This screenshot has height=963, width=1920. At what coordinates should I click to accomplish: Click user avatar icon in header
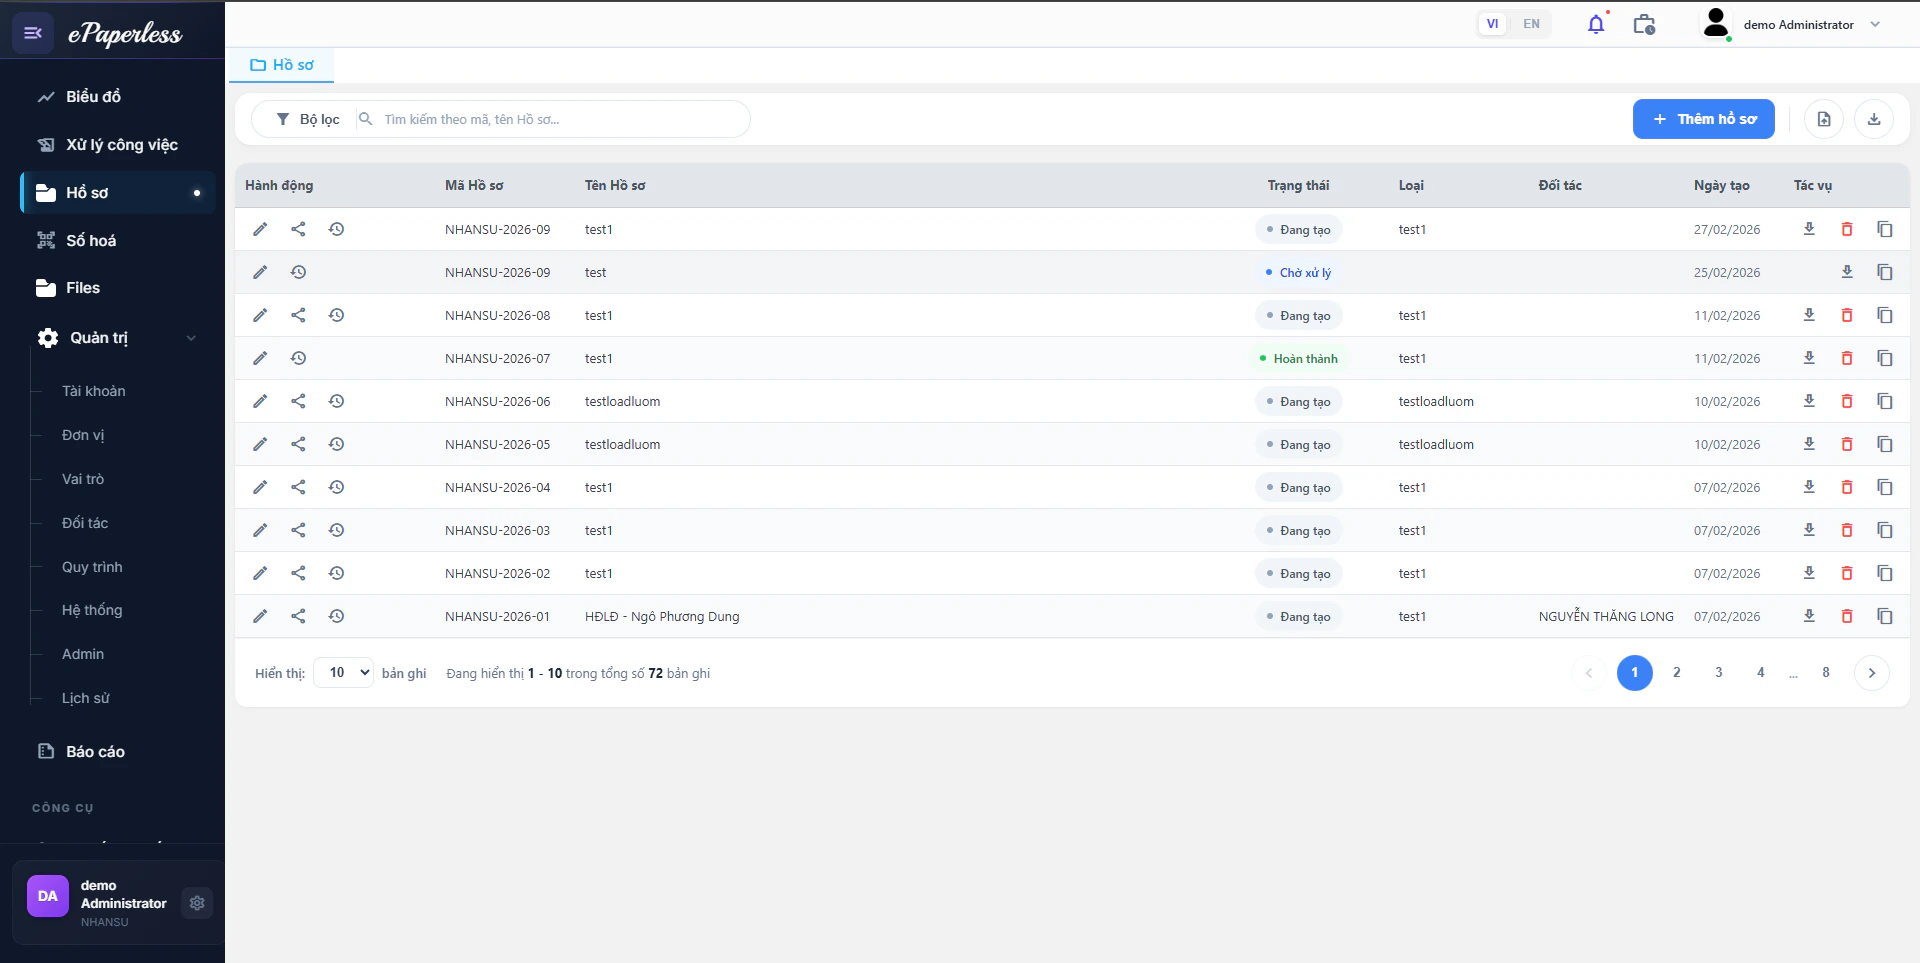(x=1716, y=23)
